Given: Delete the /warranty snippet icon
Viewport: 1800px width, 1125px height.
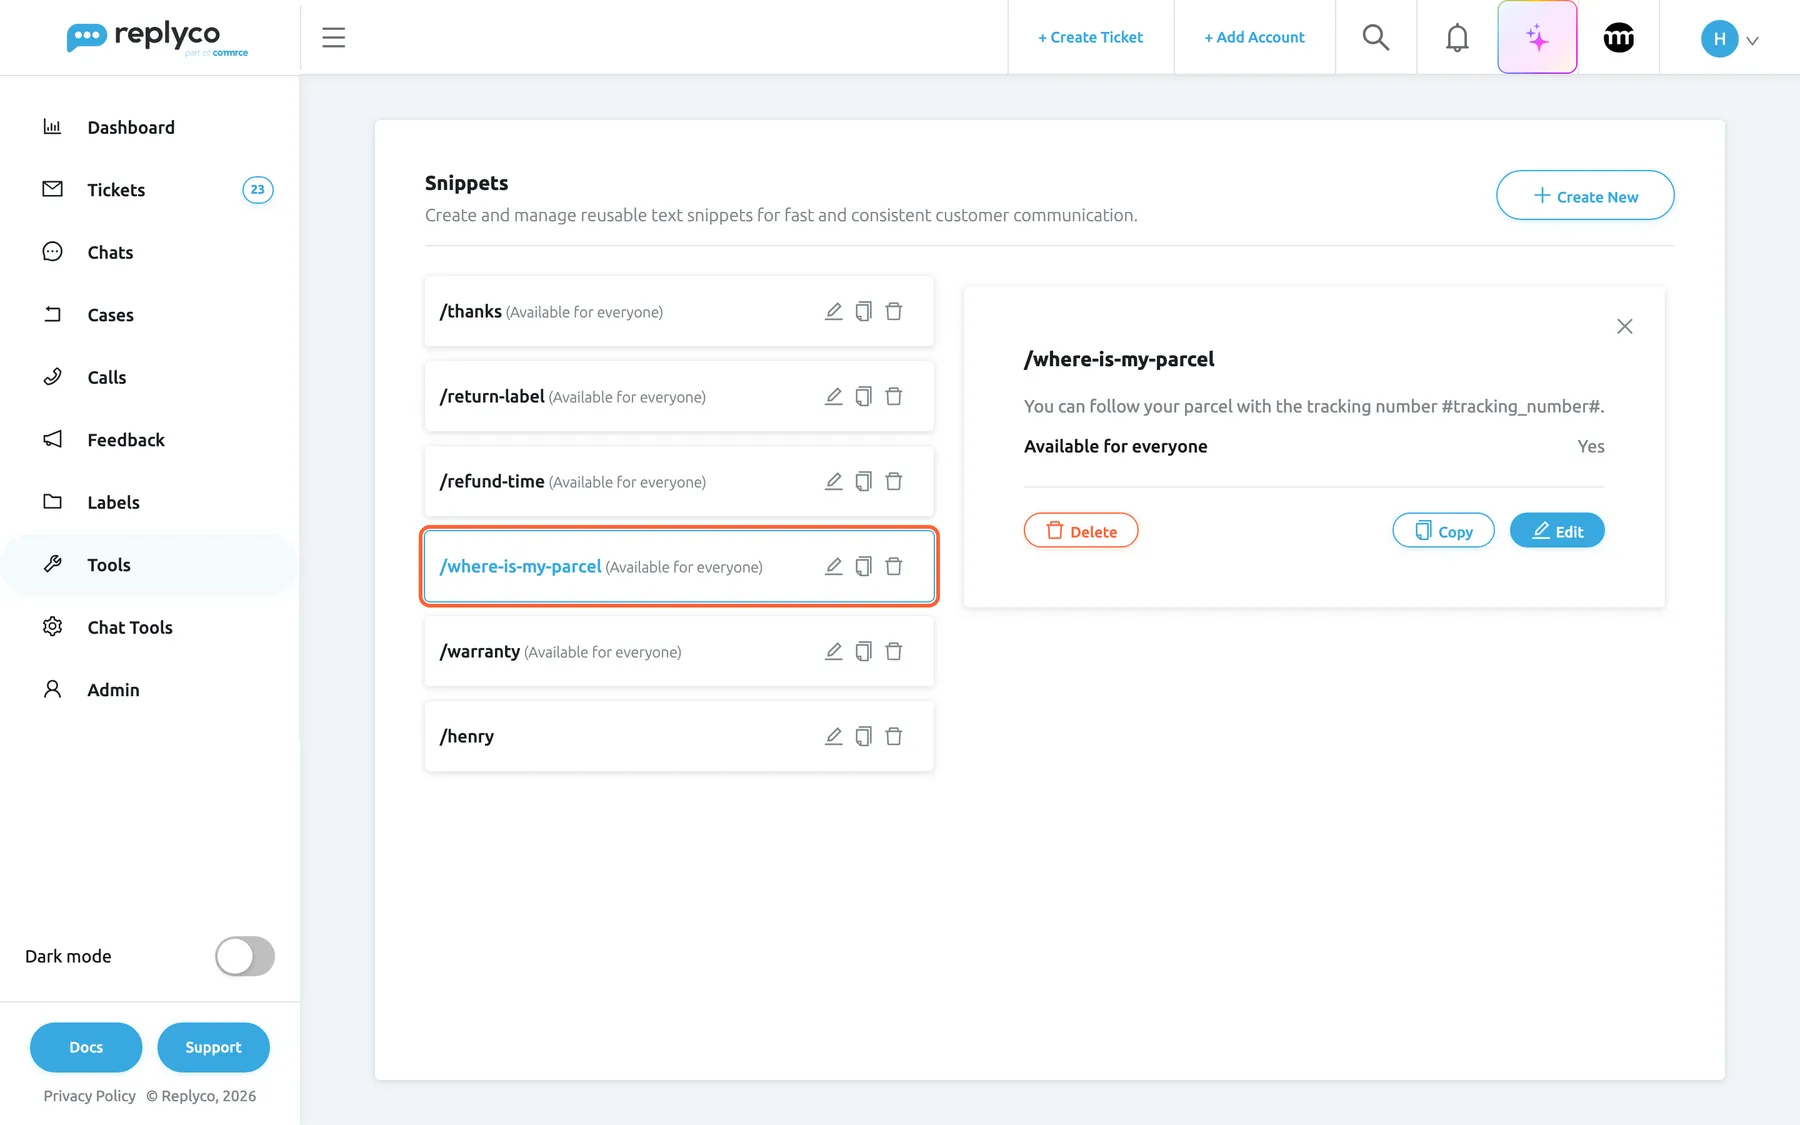Looking at the screenshot, I should pos(894,651).
